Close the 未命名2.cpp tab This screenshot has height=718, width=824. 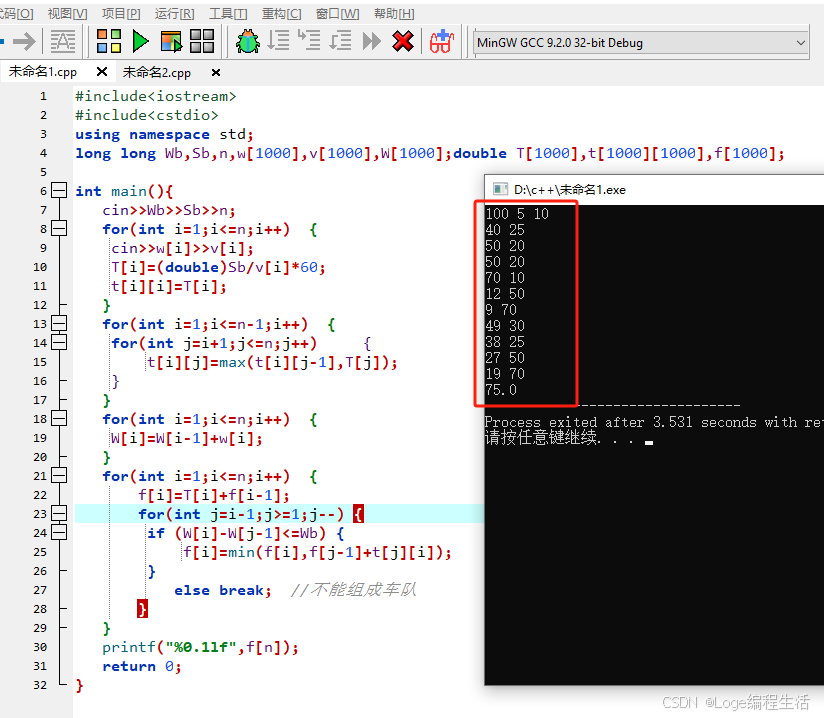(216, 73)
